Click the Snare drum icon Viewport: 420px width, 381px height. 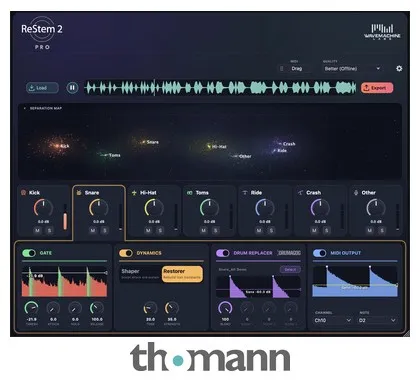(79, 193)
